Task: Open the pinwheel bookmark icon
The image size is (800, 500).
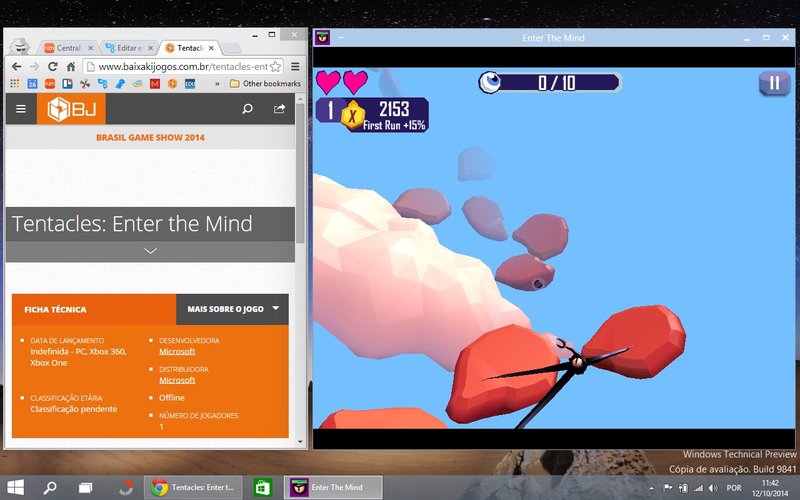Action: point(85,84)
